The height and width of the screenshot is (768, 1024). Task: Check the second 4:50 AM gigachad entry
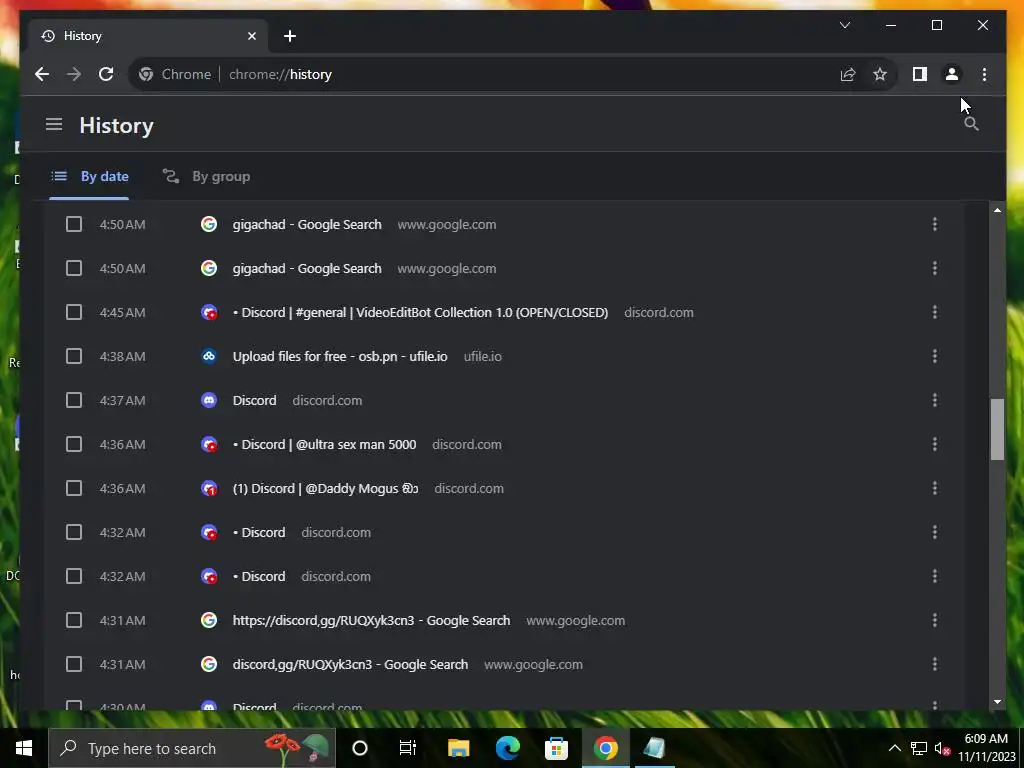pos(74,268)
